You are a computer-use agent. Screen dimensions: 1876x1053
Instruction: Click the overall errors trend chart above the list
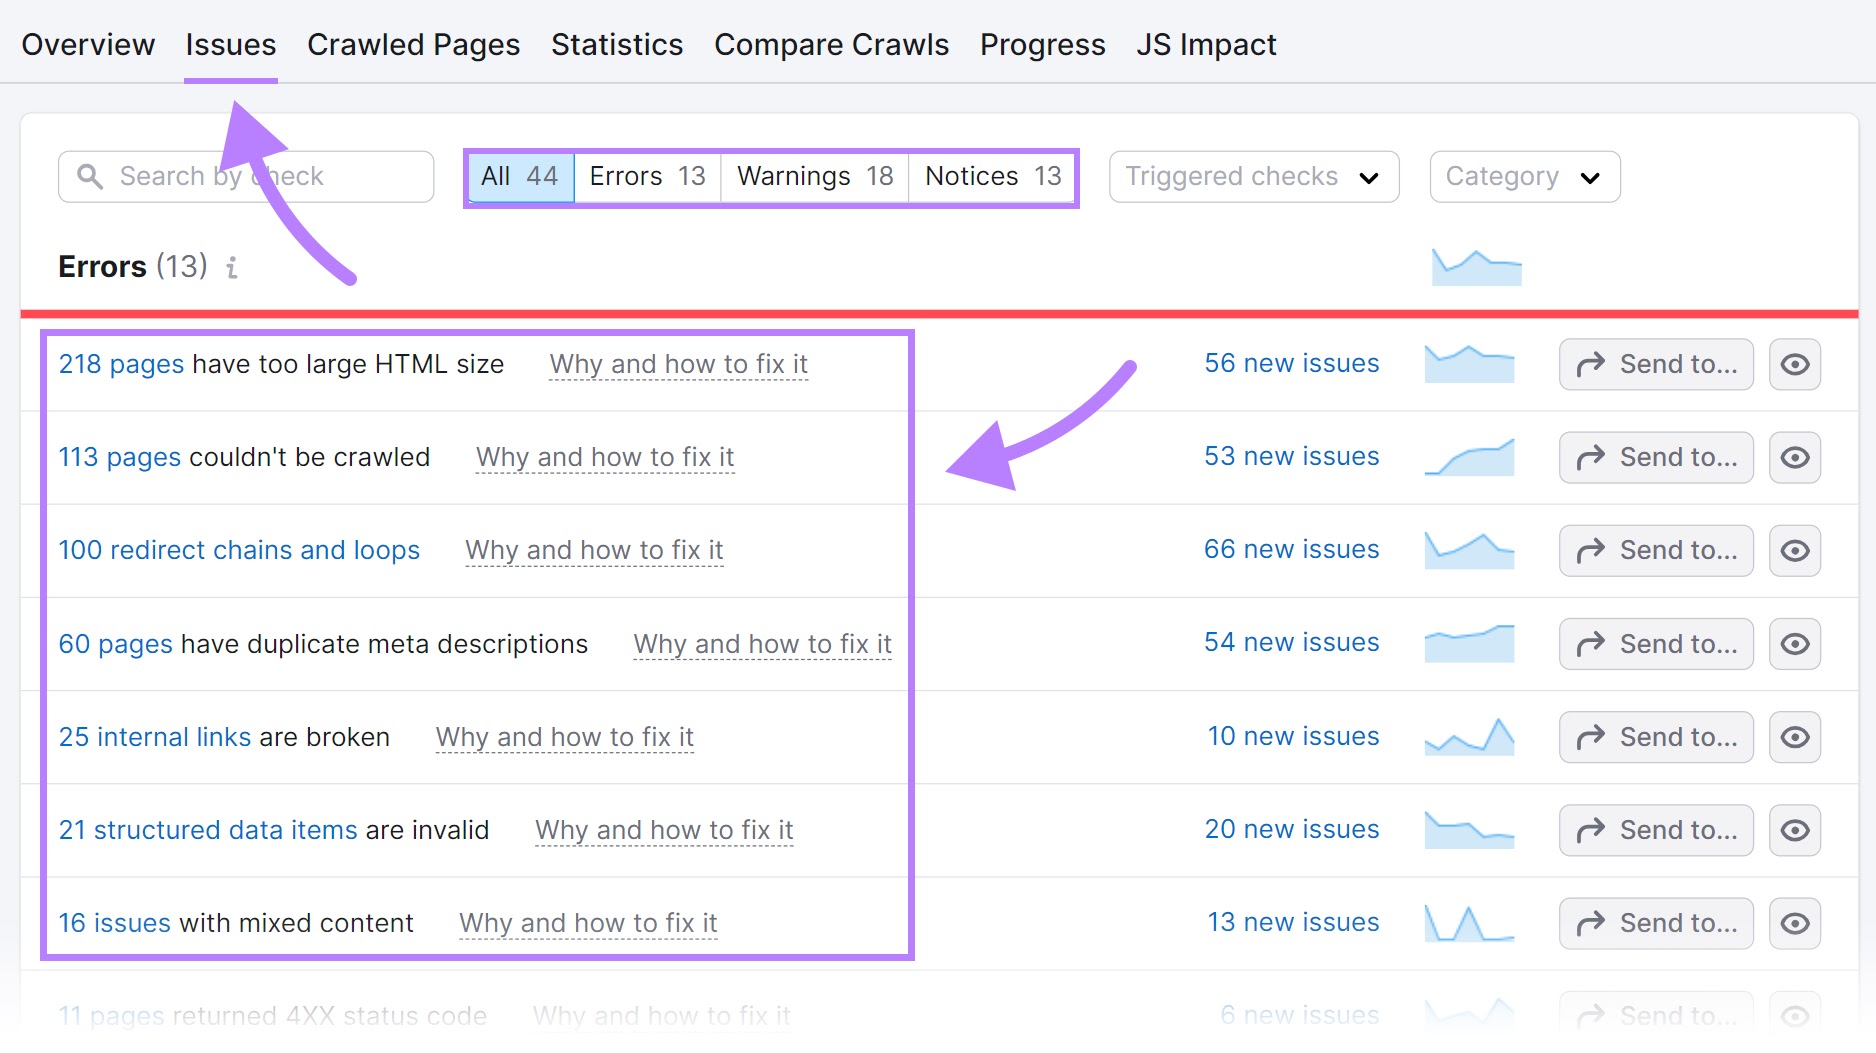1476,266
